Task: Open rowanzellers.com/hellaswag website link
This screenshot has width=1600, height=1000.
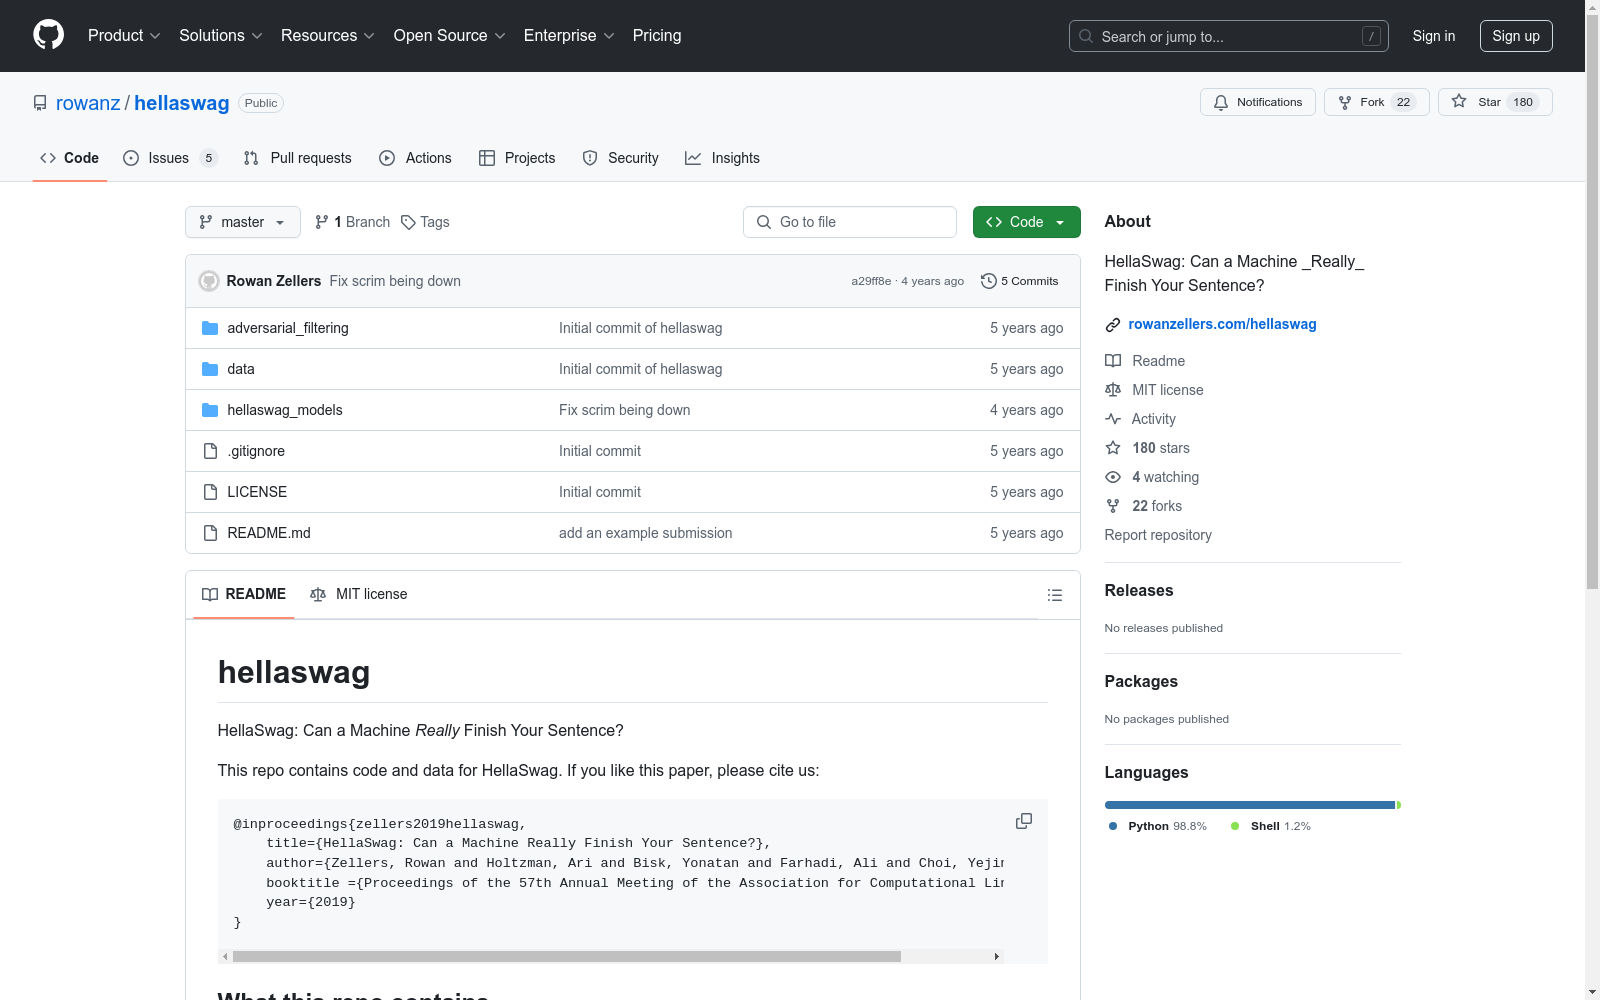Action: click(x=1222, y=324)
